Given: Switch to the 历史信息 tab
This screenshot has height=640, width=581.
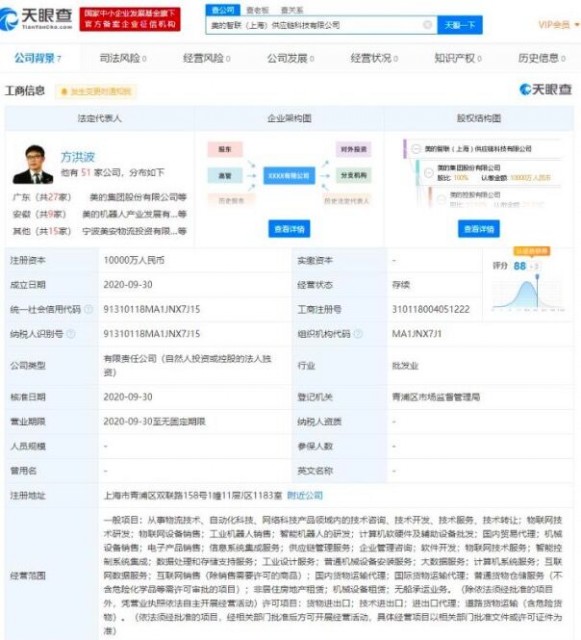Looking at the screenshot, I should 541,58.
